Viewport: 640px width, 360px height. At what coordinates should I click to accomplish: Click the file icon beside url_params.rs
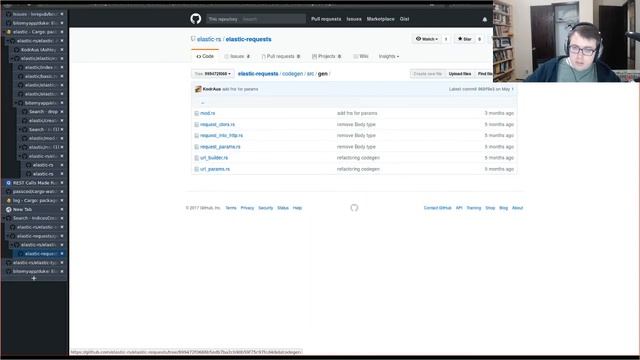coord(196,169)
